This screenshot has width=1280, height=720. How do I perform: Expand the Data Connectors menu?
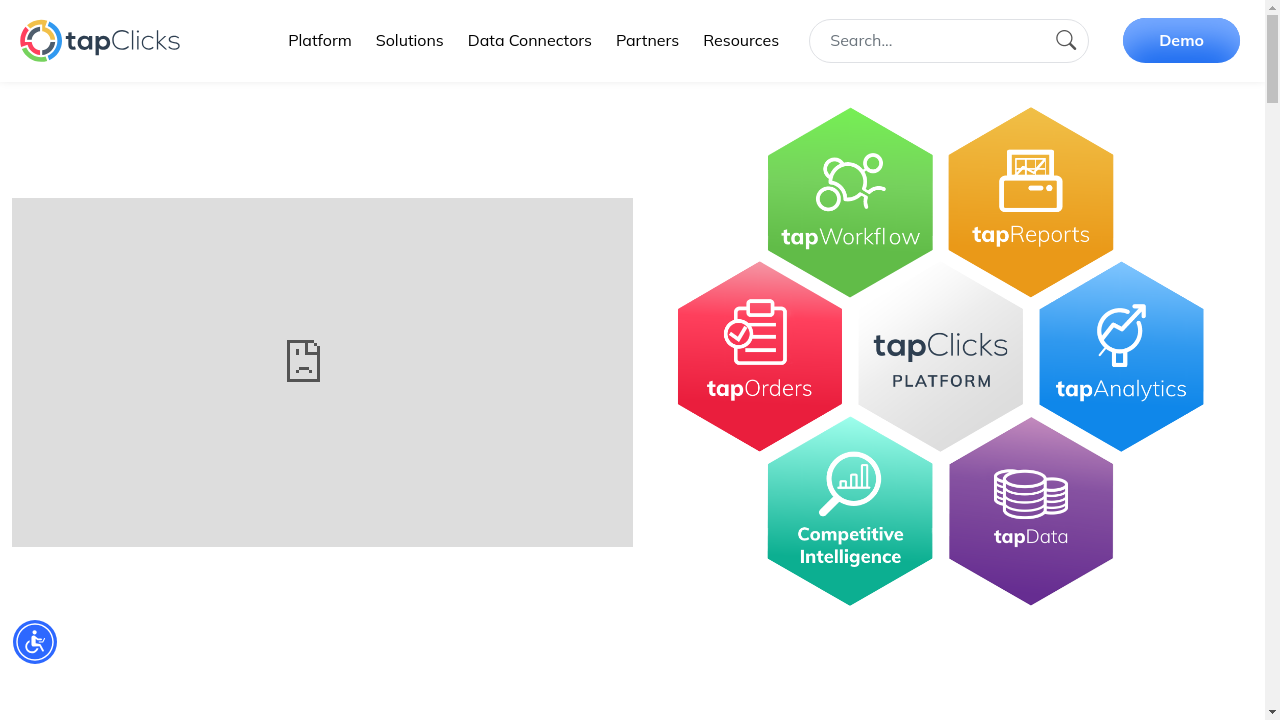[529, 41]
